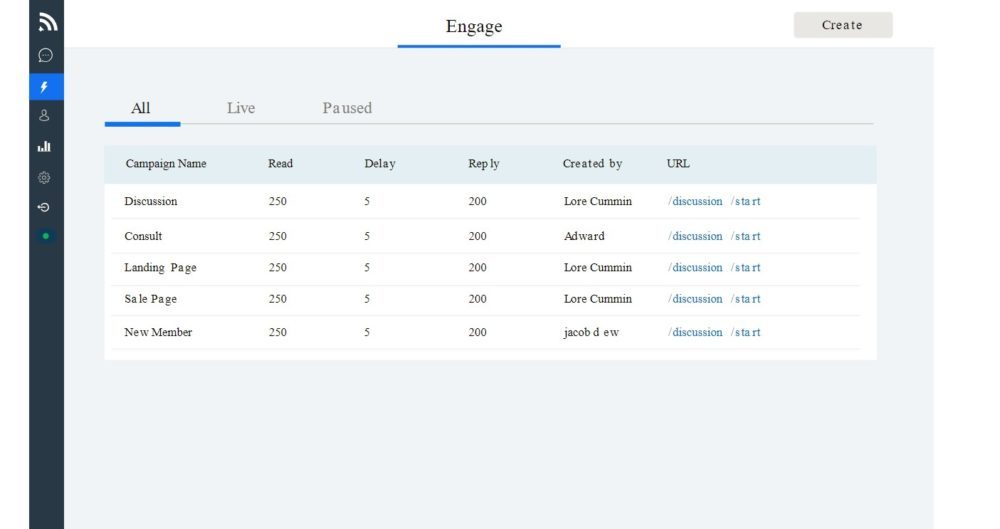The height and width of the screenshot is (529, 1000).
Task: Open the bar chart analytics icon
Action: tap(46, 147)
